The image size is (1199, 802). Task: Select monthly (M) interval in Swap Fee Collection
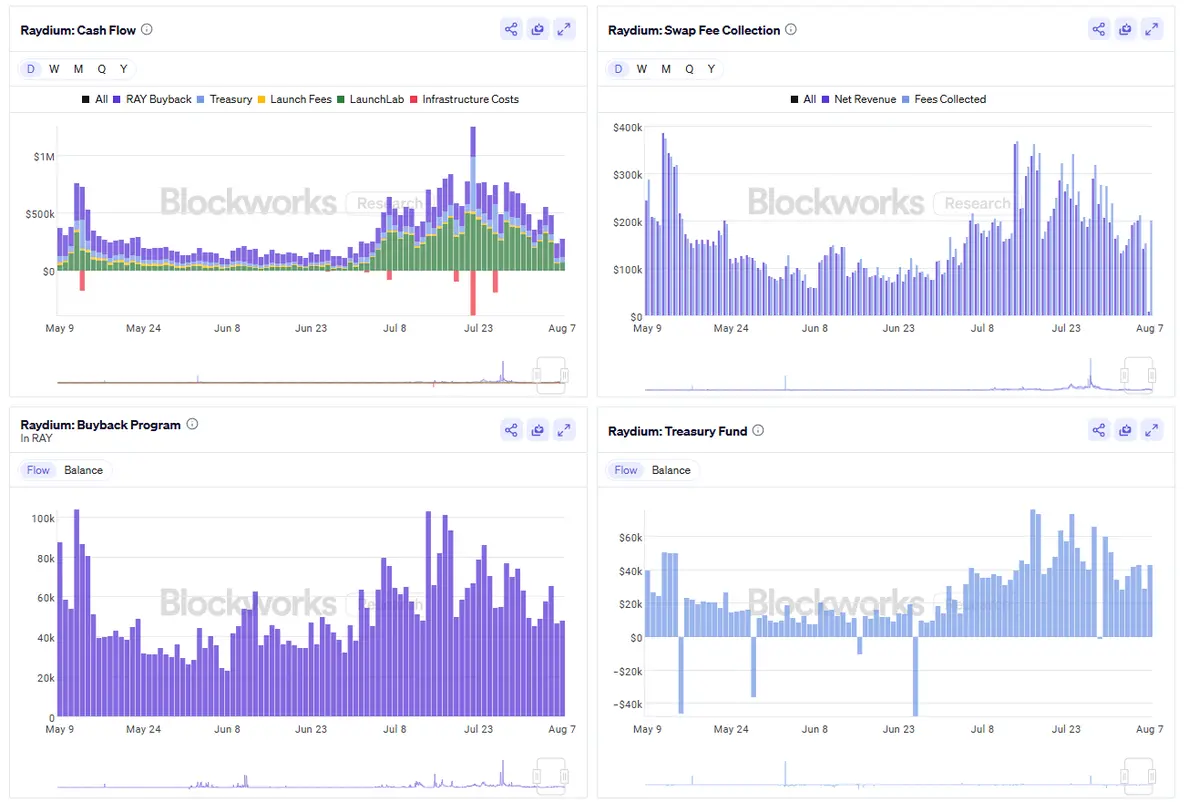[x=666, y=69]
